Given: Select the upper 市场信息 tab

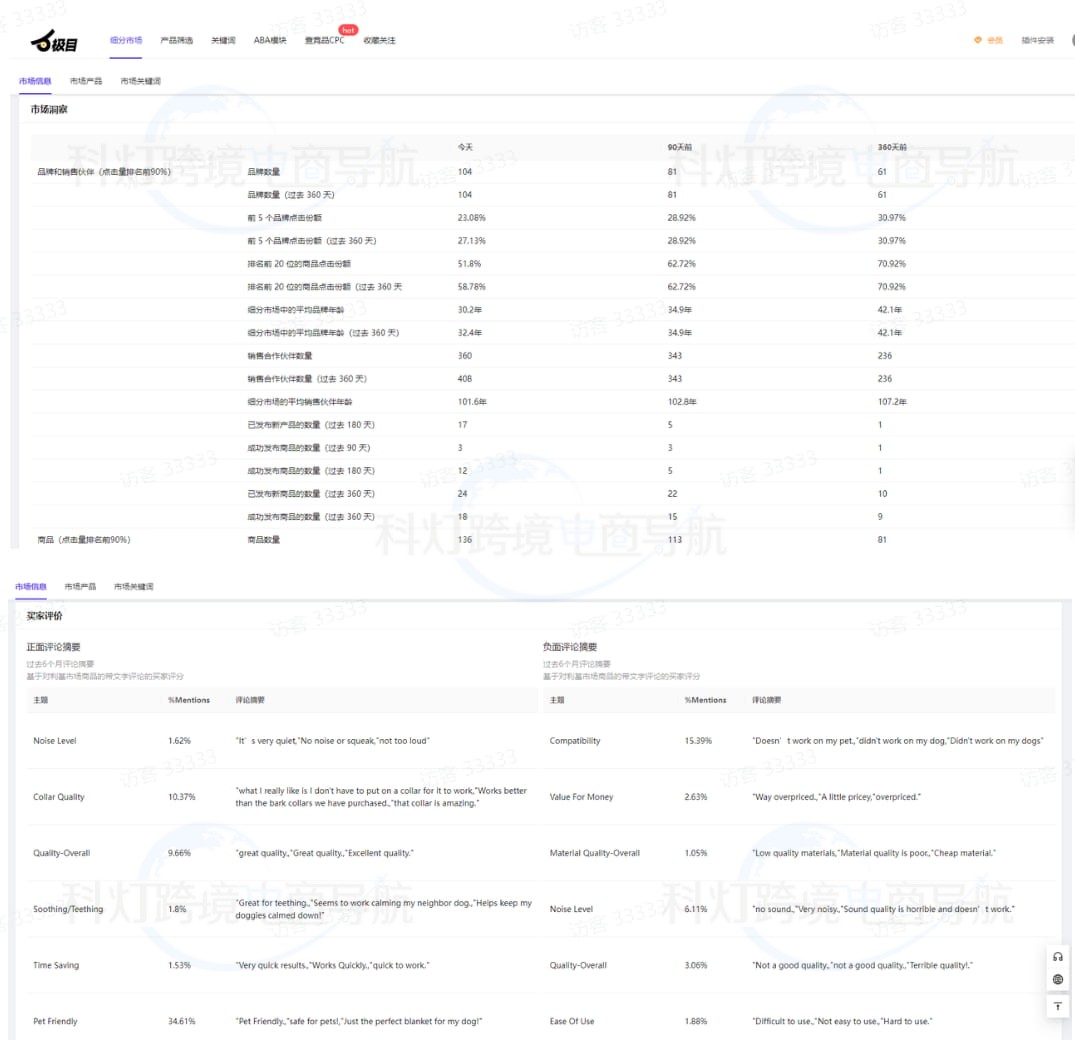Looking at the screenshot, I should [x=35, y=81].
